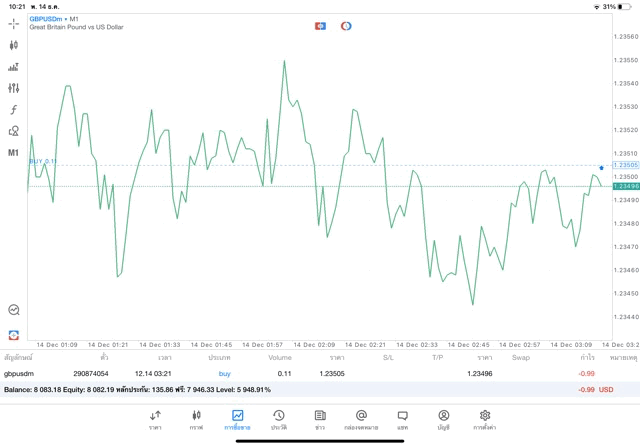Tap the current price 1.23496 in table

click(x=480, y=374)
